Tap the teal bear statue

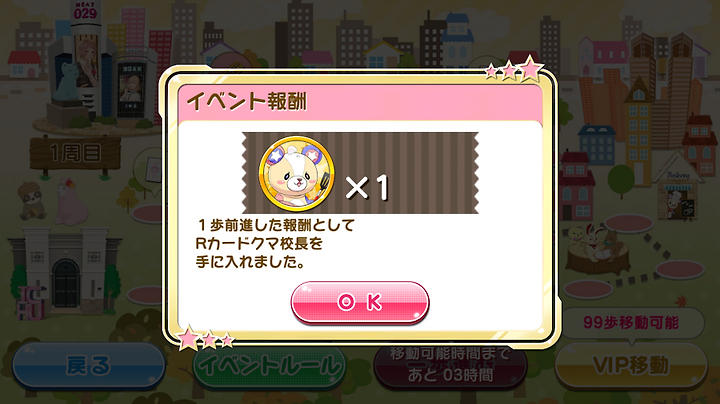(x=67, y=85)
